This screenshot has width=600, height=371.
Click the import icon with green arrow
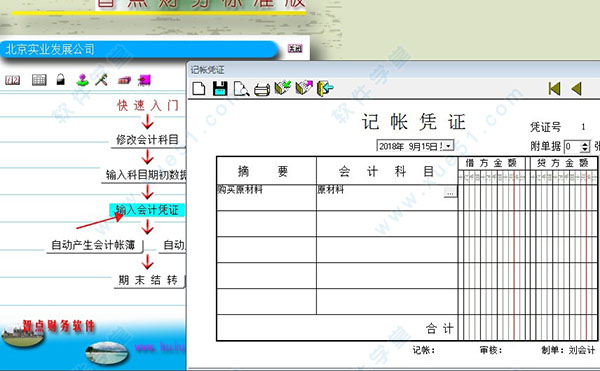pos(283,88)
